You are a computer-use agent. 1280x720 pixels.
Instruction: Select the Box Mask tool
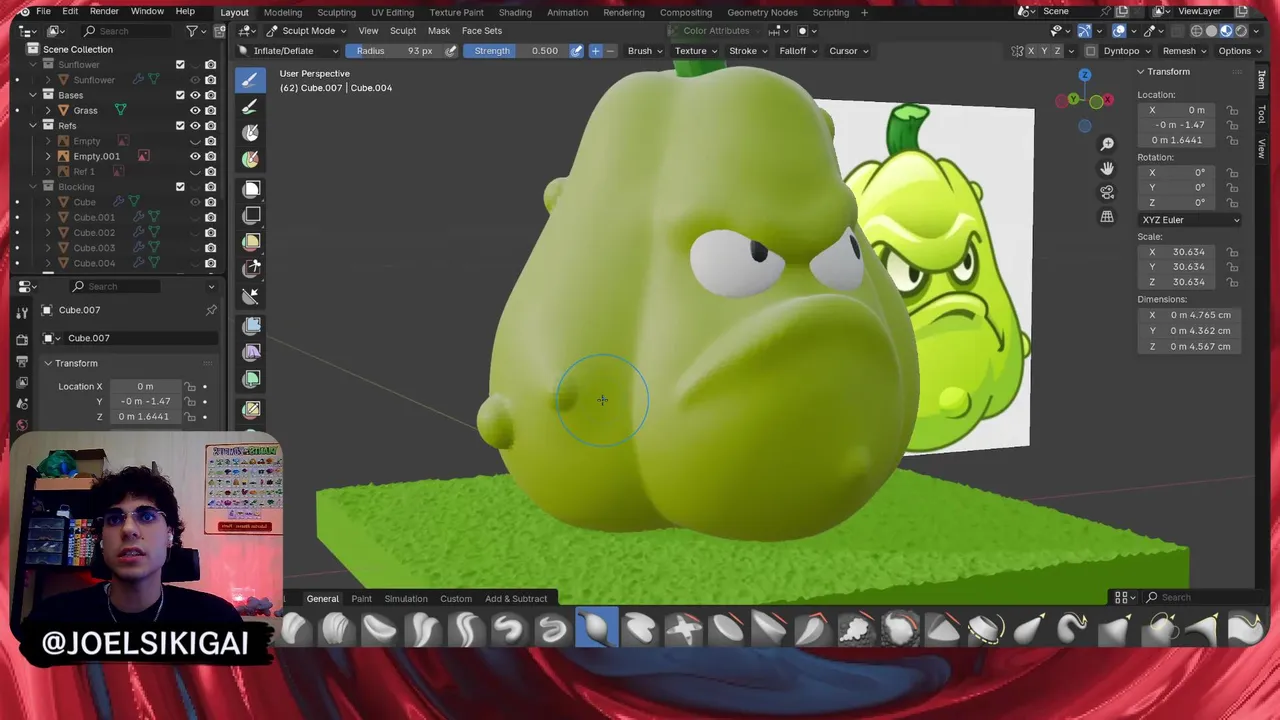click(x=251, y=189)
